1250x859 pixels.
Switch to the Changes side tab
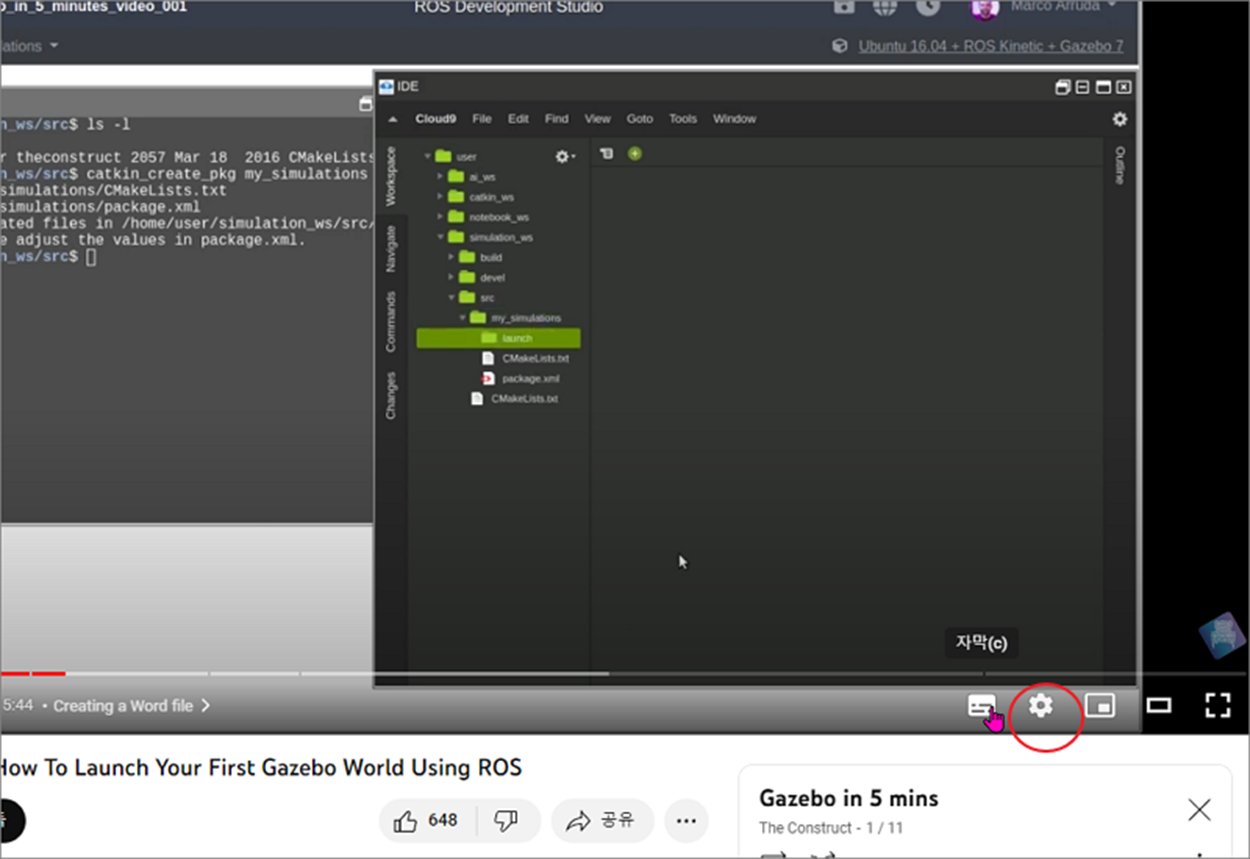tap(391, 395)
